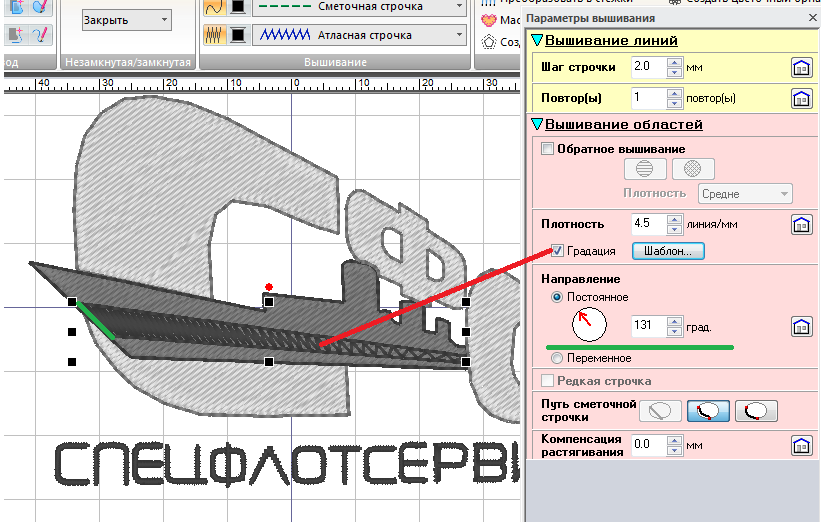Click the region sewing type zigzag icon

point(215,35)
